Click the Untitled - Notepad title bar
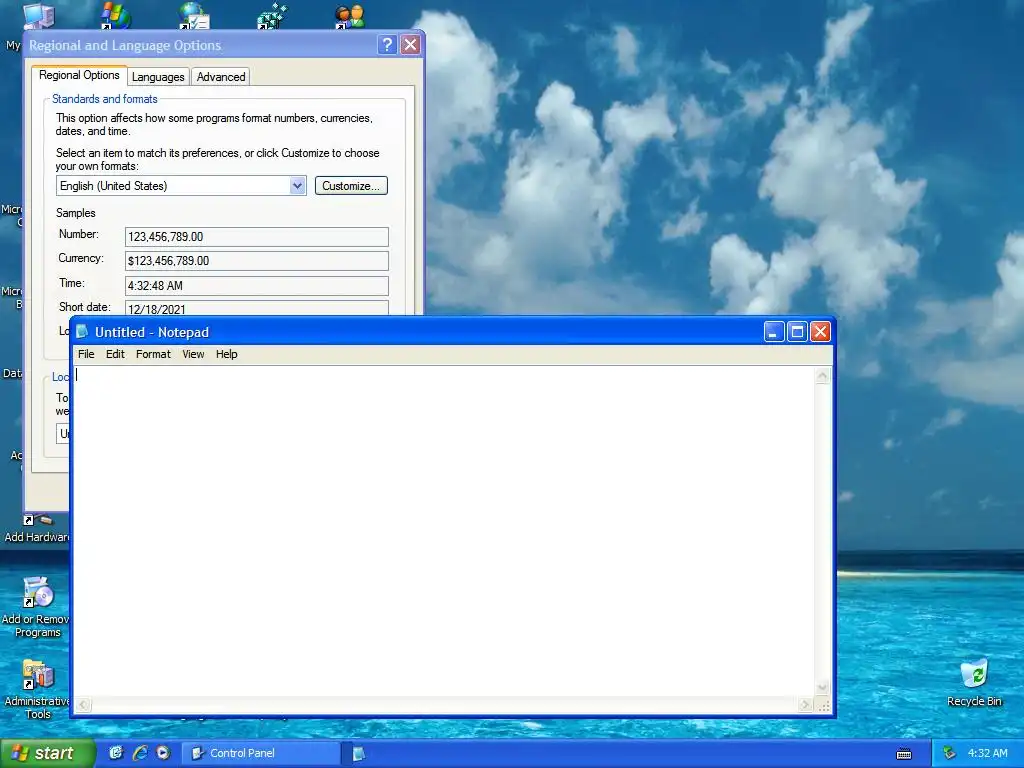The image size is (1024, 768). click(418, 332)
